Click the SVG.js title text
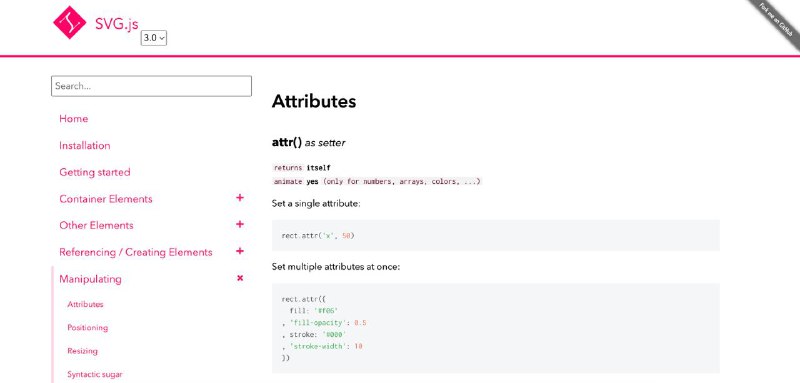 (116, 24)
